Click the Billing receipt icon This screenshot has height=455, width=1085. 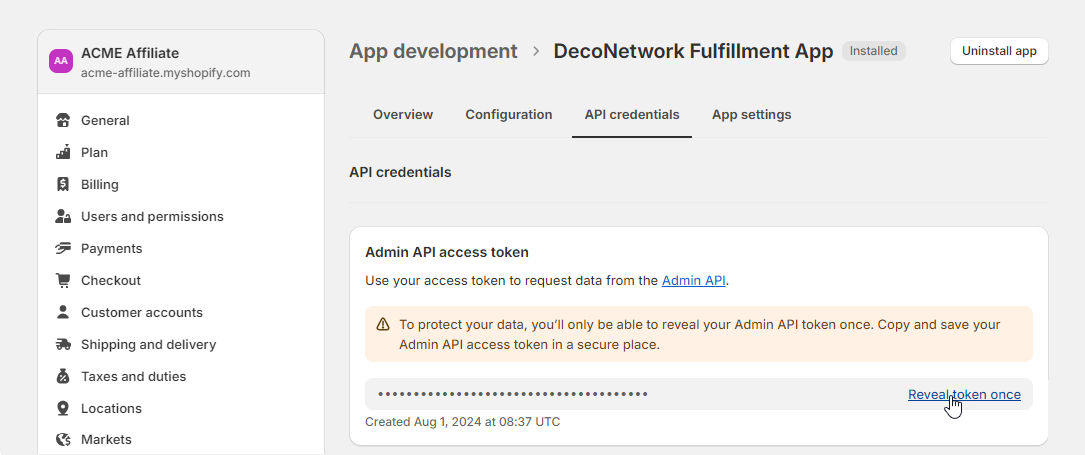click(64, 185)
